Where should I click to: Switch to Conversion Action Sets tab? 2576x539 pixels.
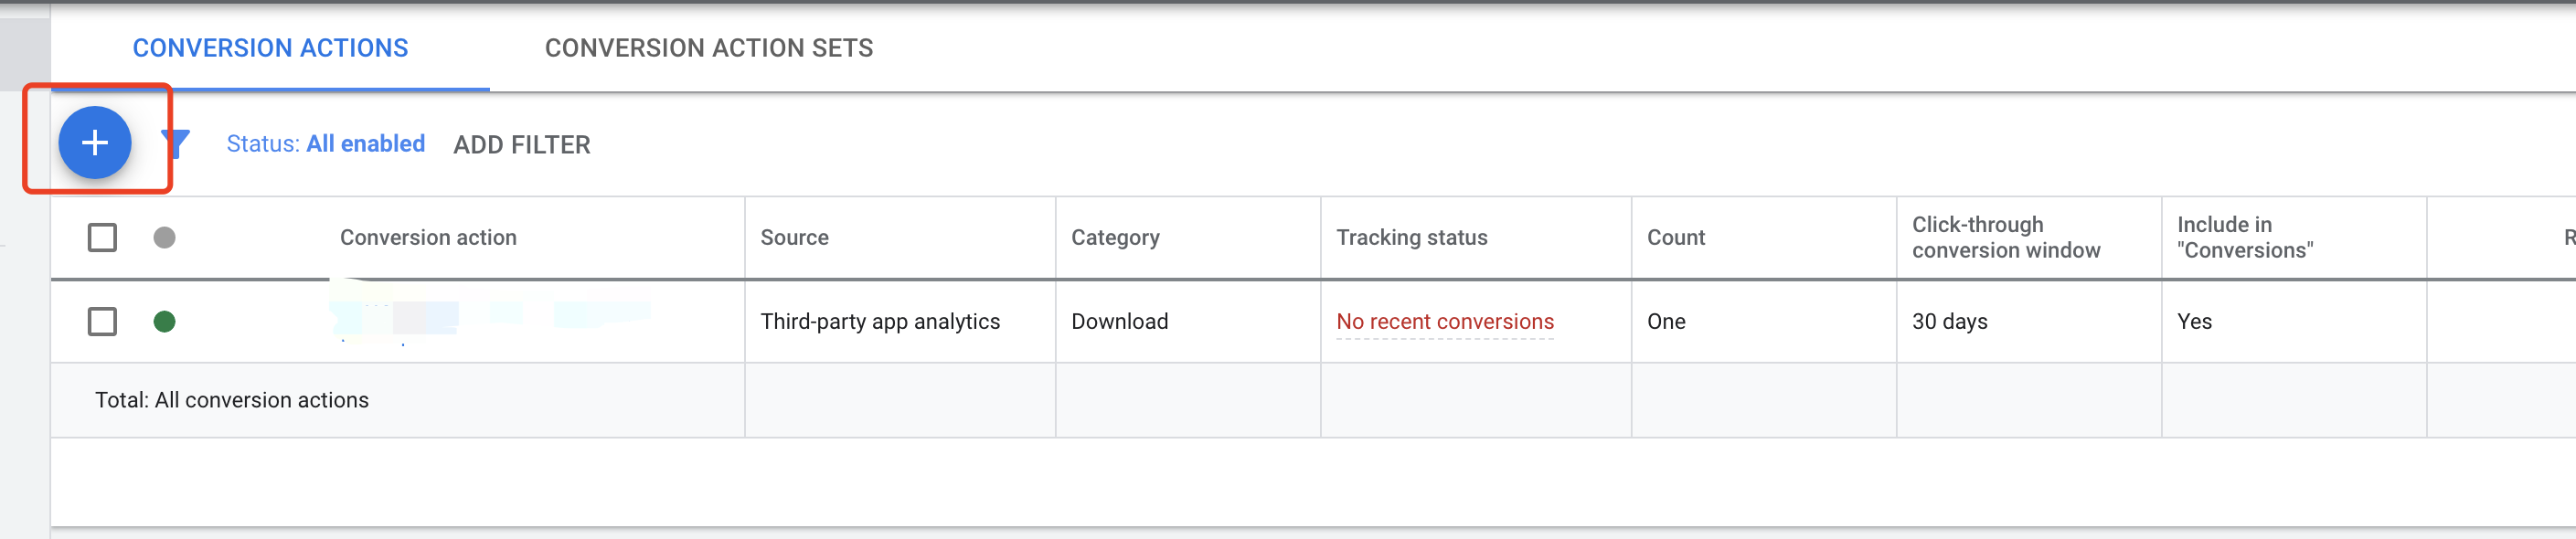coord(709,48)
